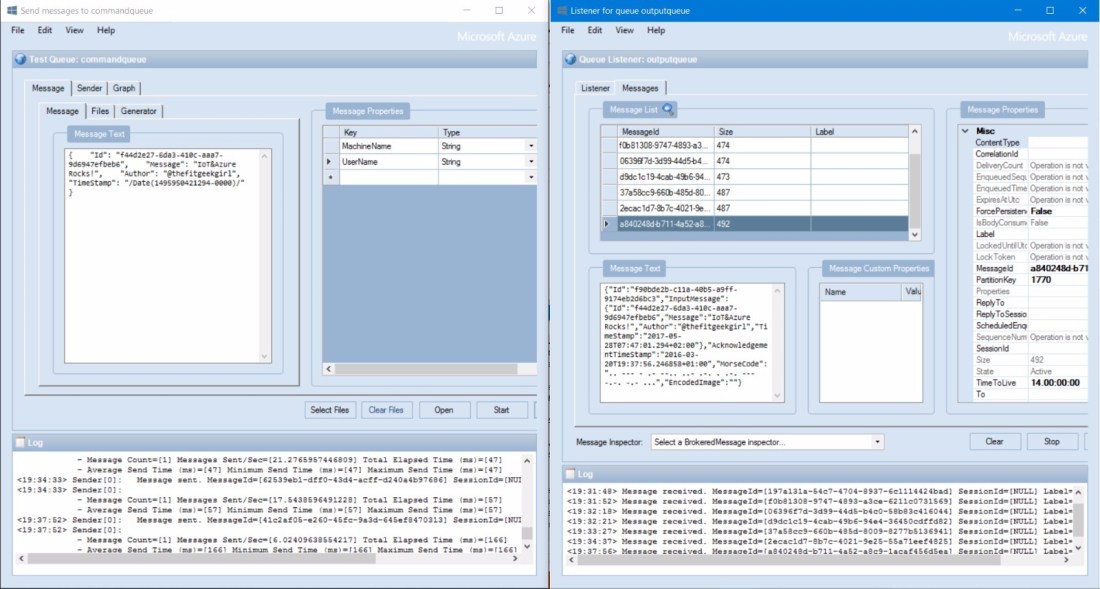
Task: Collapse the Misc category in Message Properties
Action: pyautogui.click(x=966, y=131)
